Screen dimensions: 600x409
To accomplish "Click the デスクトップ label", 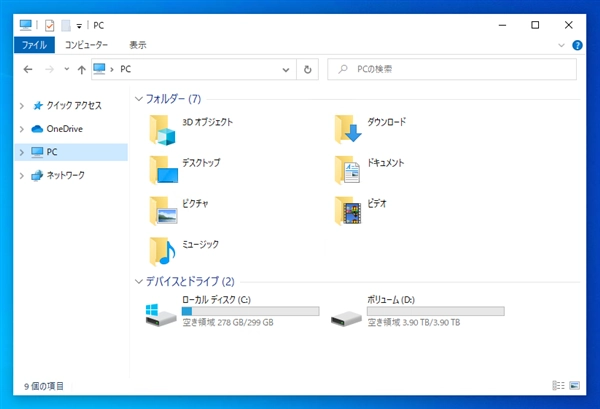I will 201,163.
